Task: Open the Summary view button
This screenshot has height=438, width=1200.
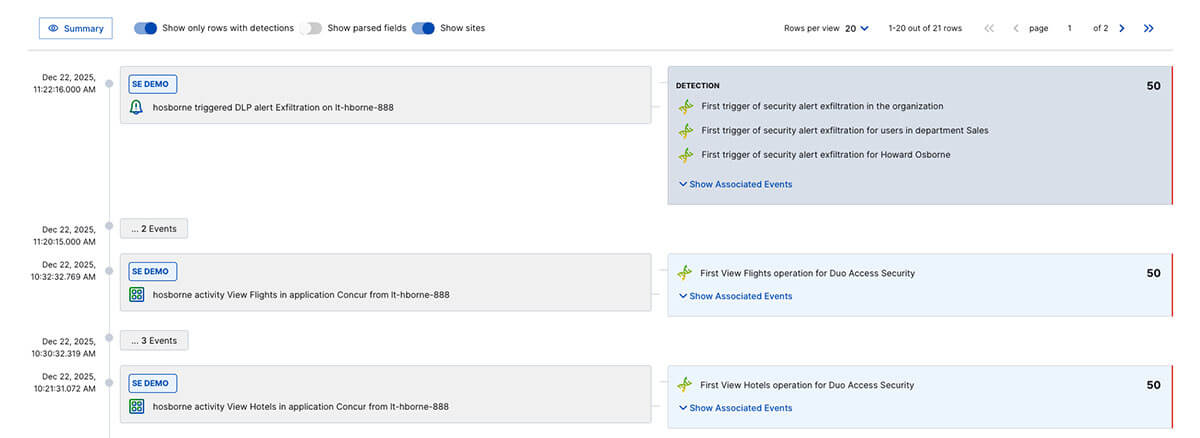Action: point(76,28)
